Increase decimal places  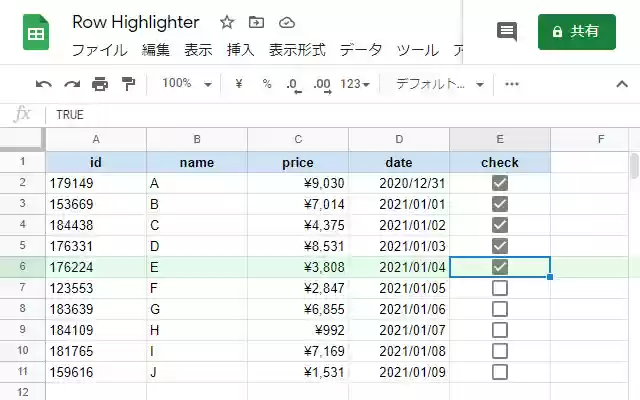[322, 85]
